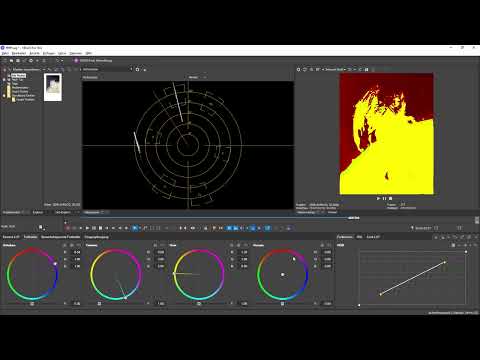Image resolution: width=480 pixels, height=360 pixels.
Task: Play the video preview using its play button
Action: click(378, 198)
